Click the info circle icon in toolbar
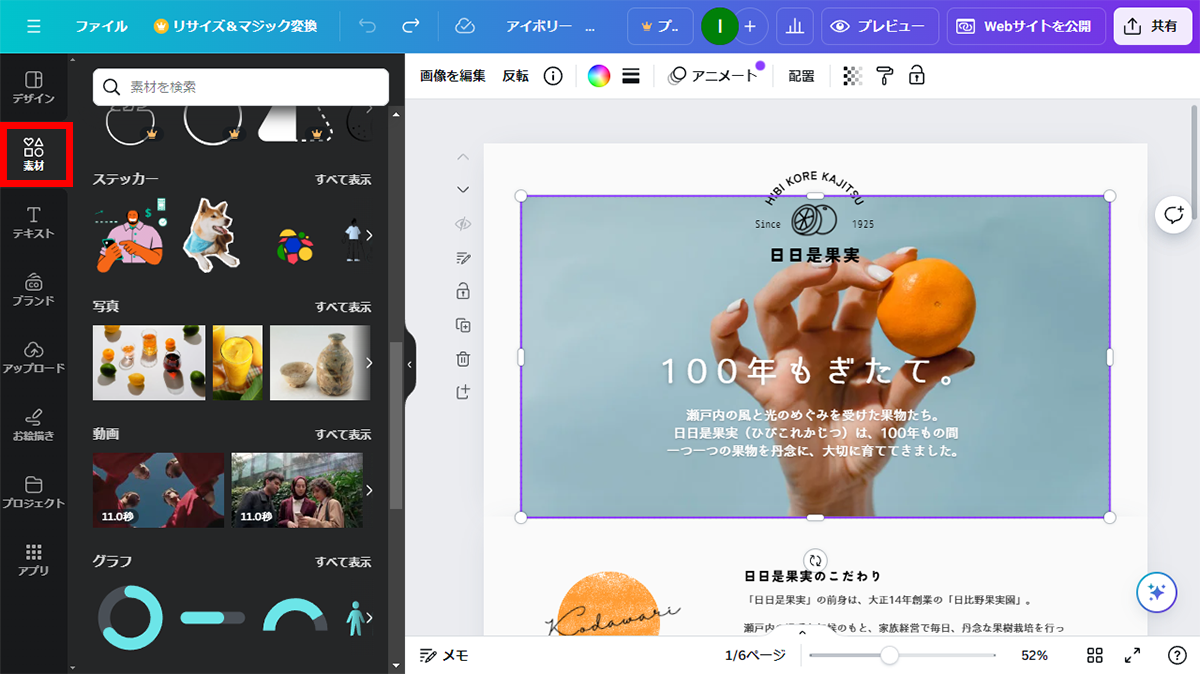 [x=553, y=76]
